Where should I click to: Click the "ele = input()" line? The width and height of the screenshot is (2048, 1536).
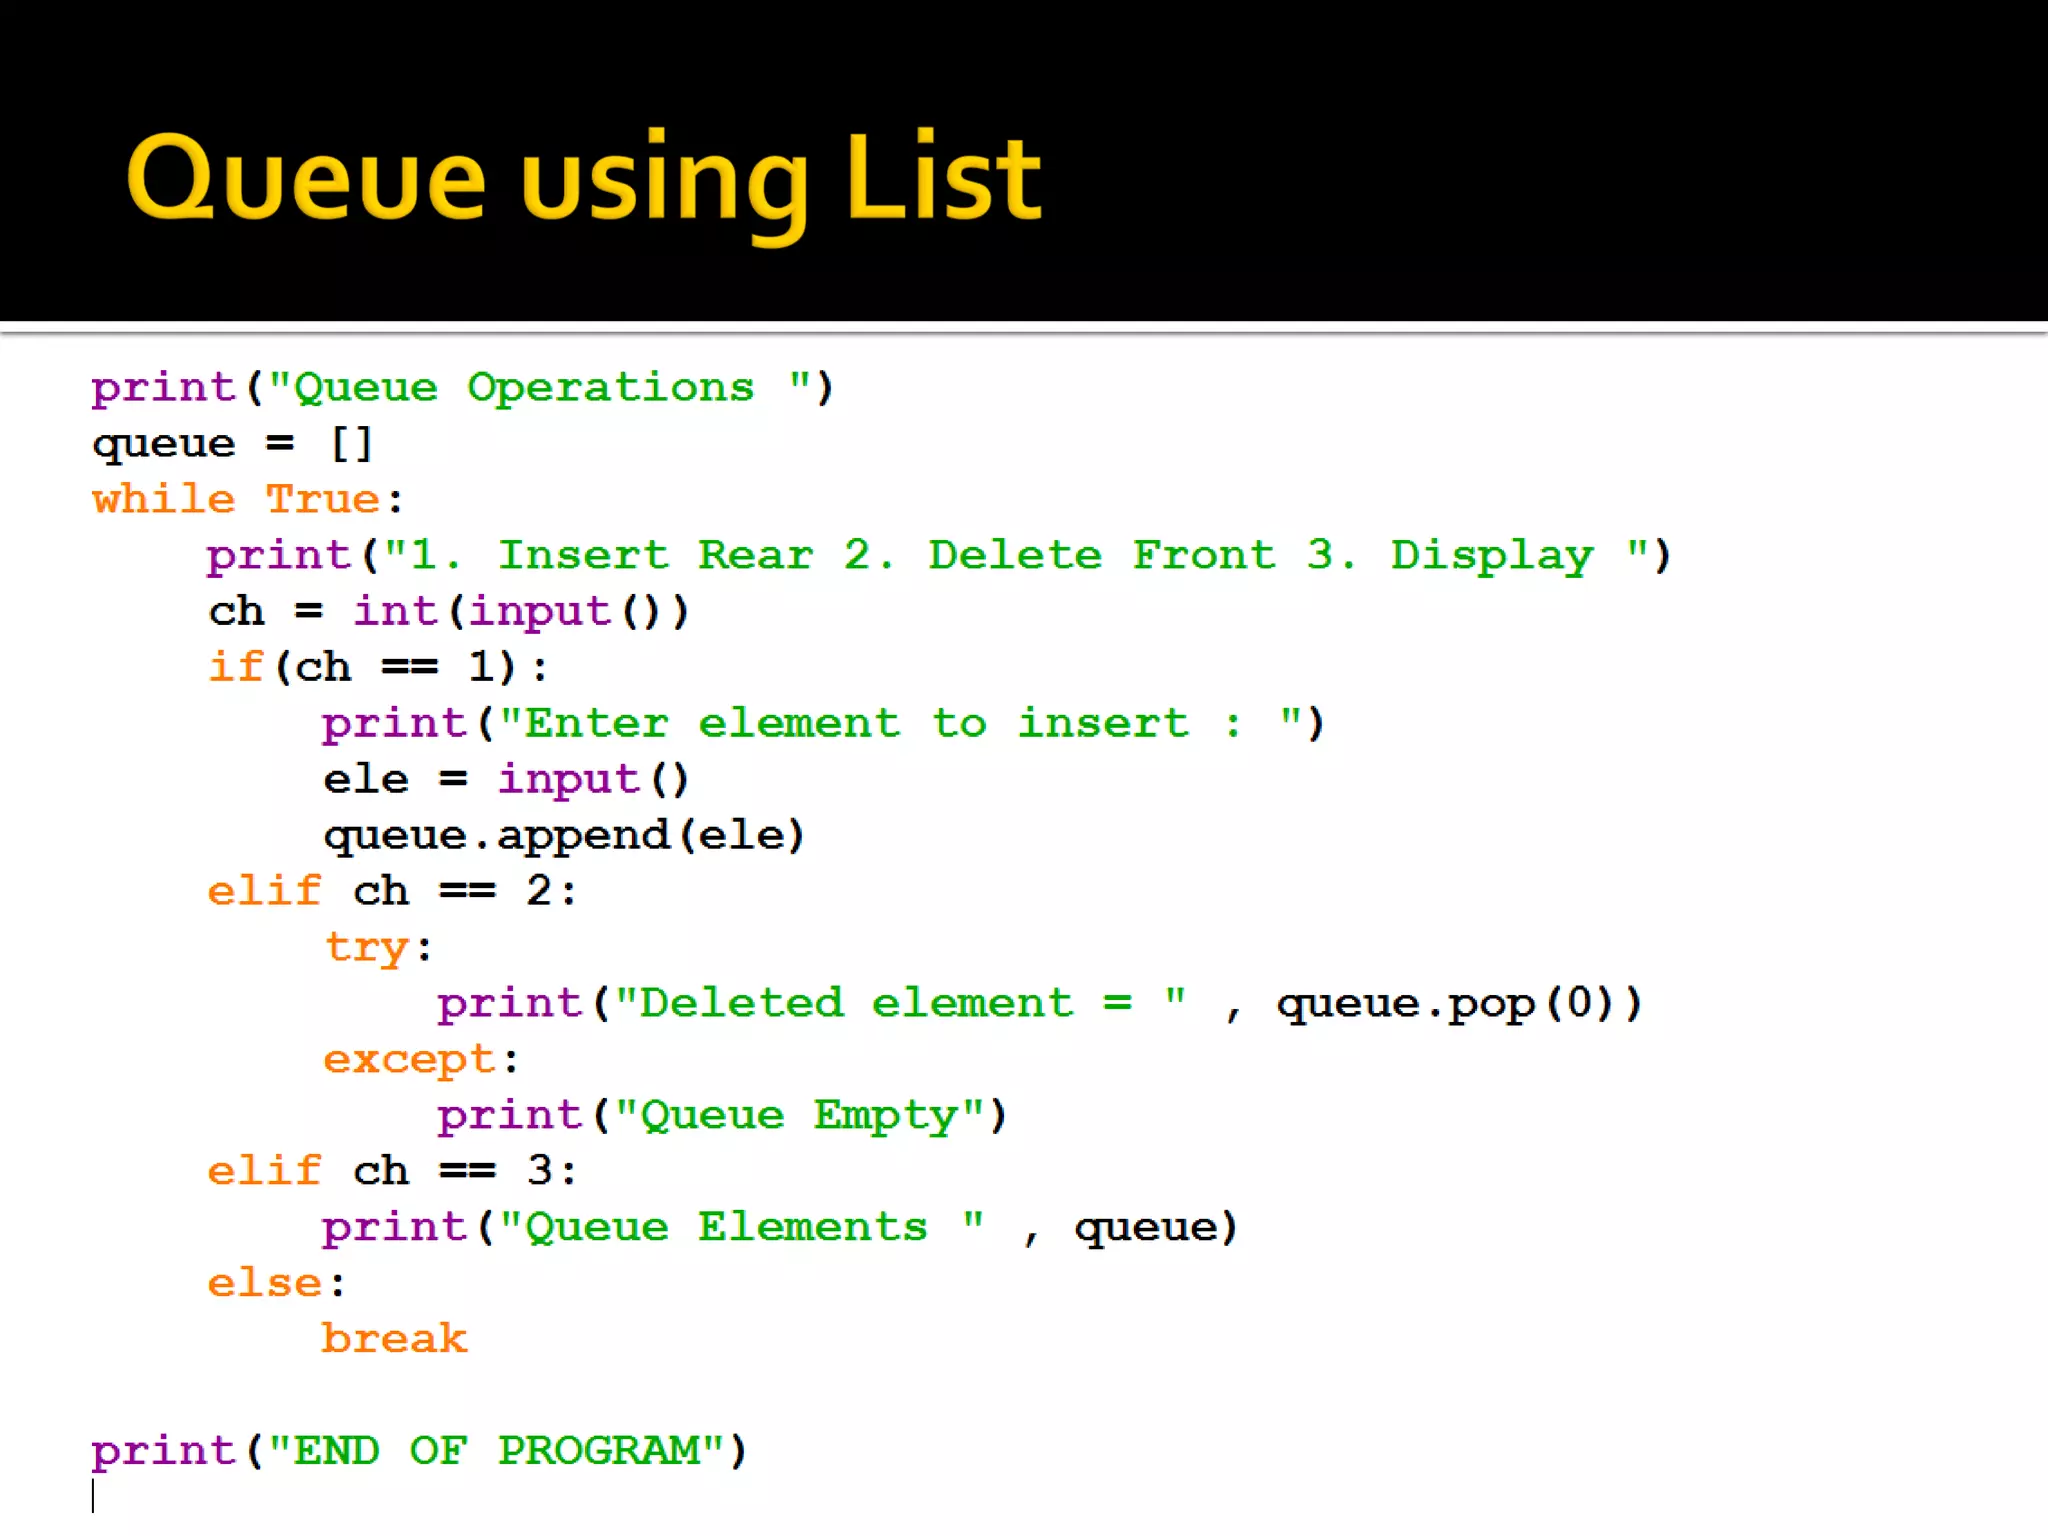click(x=506, y=780)
